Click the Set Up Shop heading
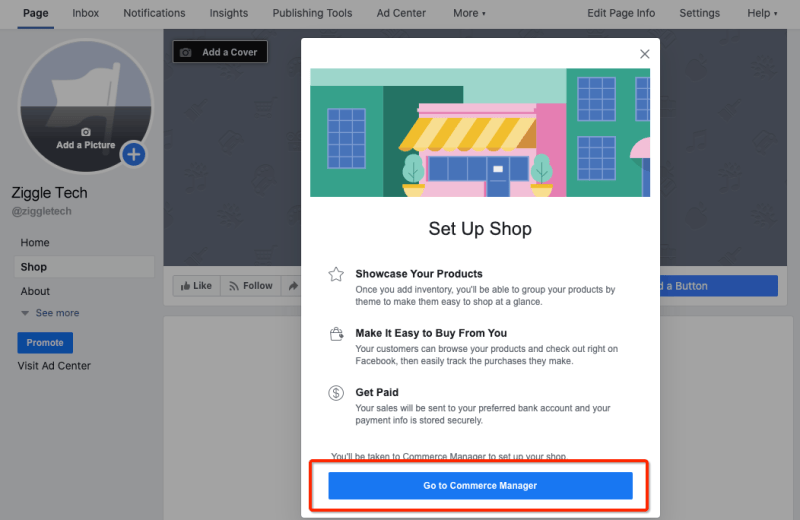 click(480, 229)
